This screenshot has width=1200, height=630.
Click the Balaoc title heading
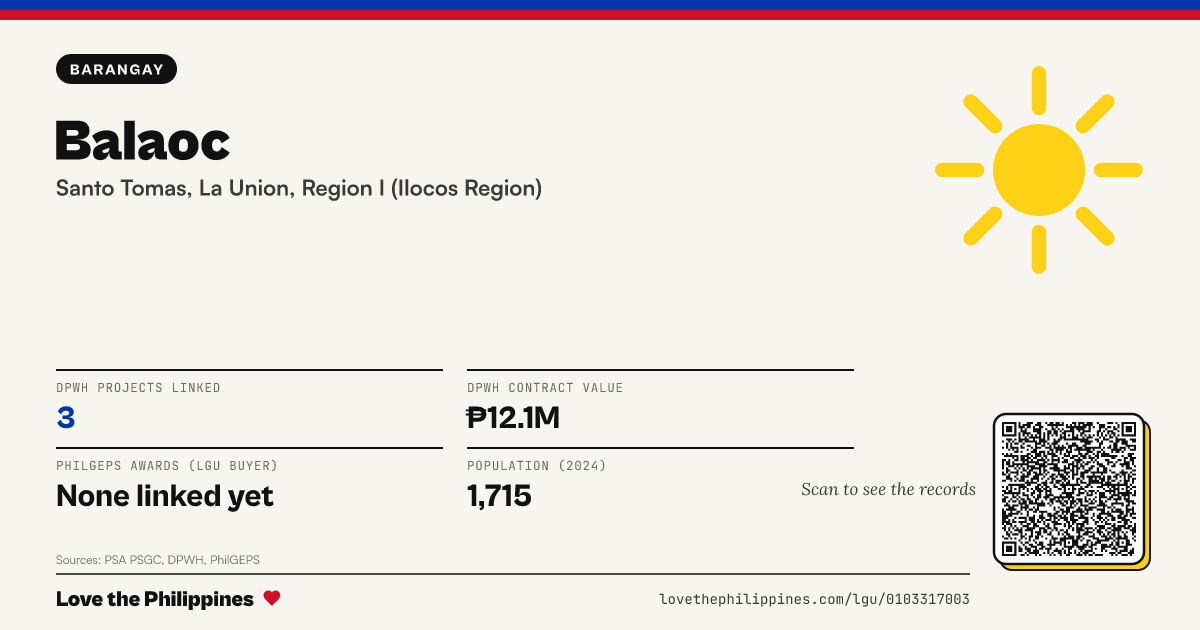(143, 140)
